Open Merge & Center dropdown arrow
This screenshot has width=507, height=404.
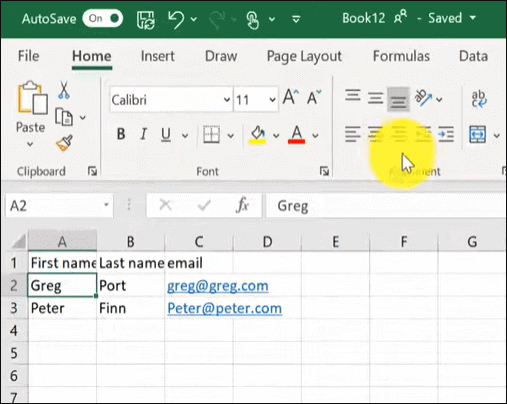497,135
